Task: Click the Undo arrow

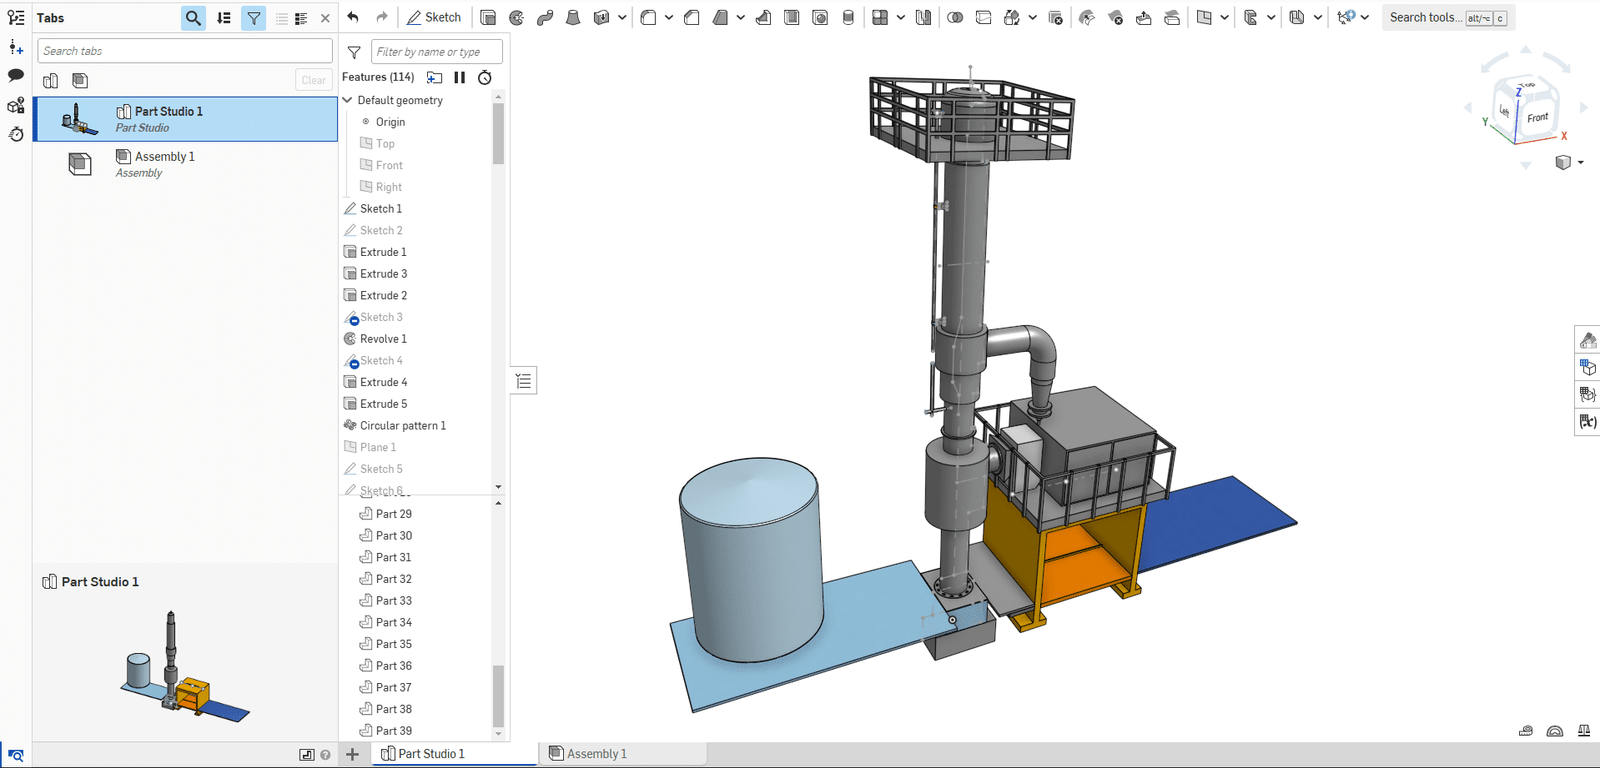Action: point(353,17)
